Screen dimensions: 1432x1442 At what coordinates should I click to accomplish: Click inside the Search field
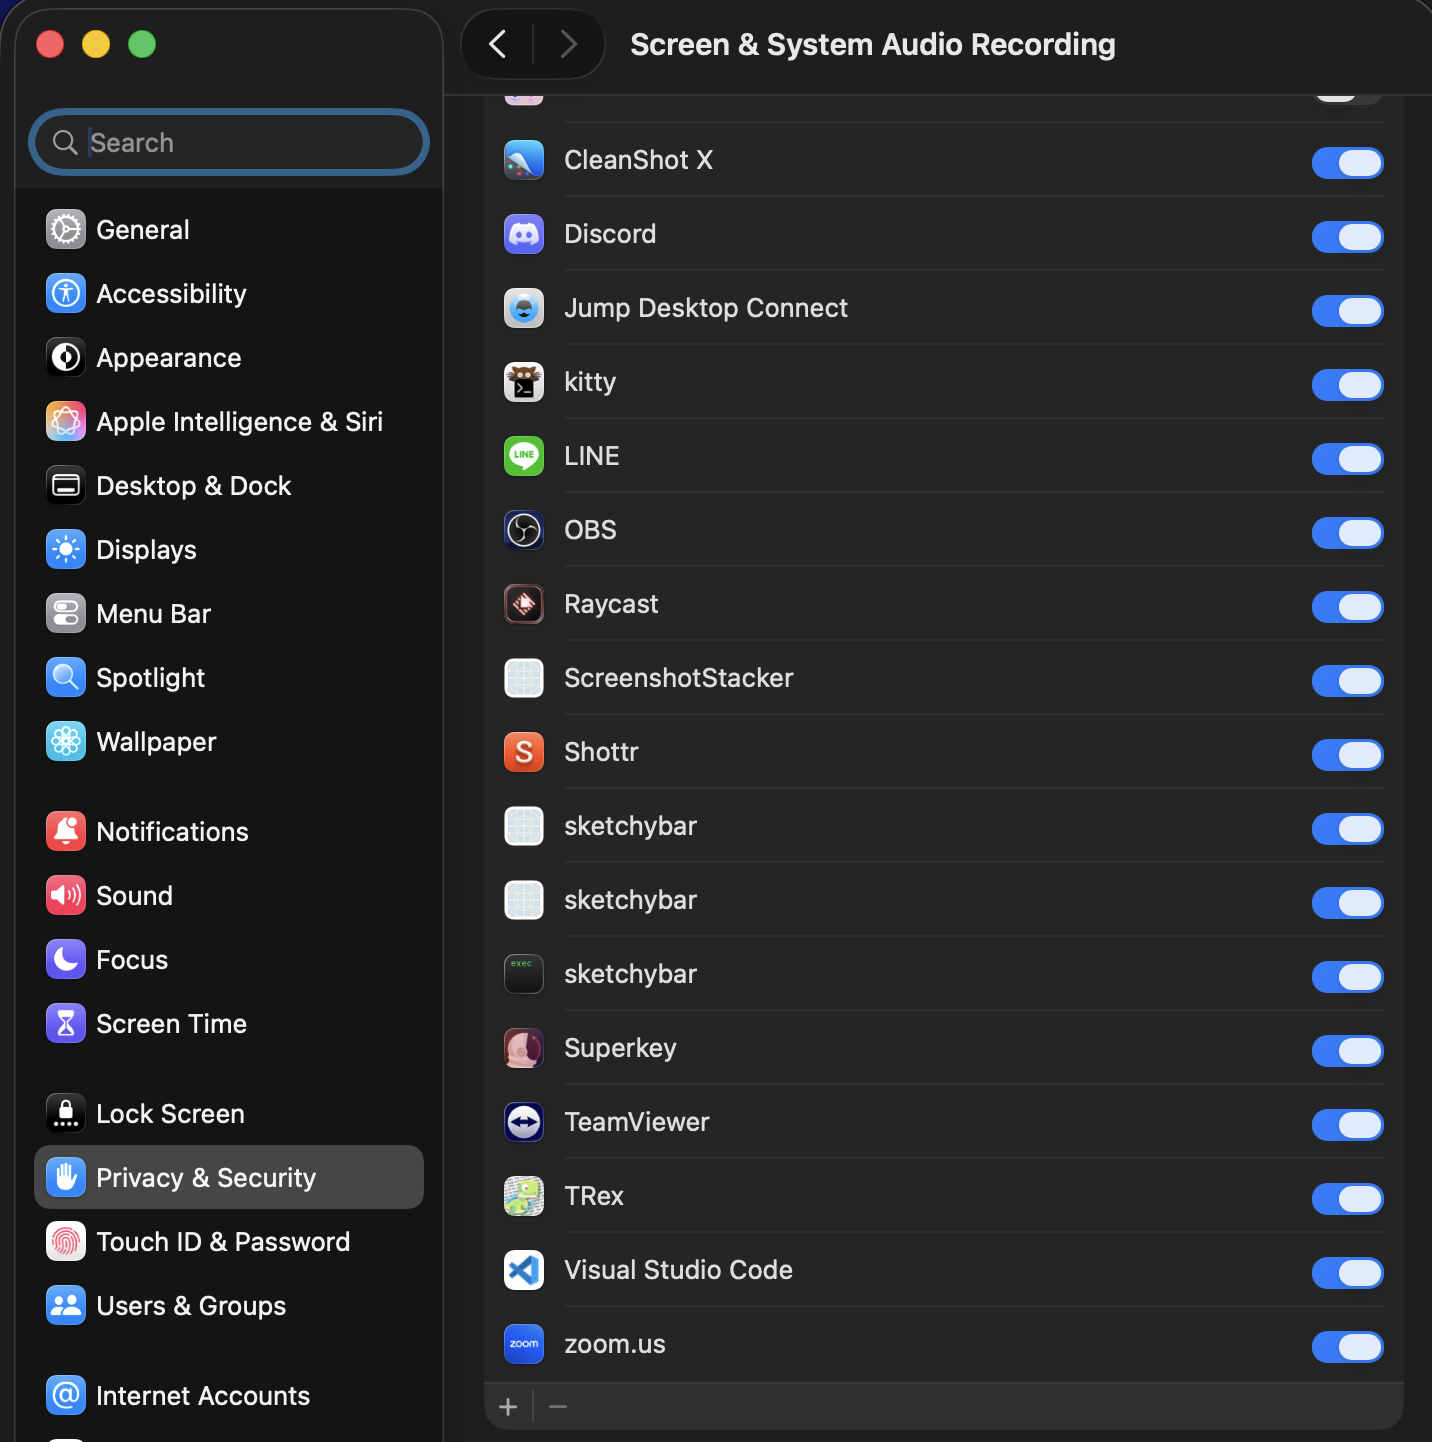point(228,142)
